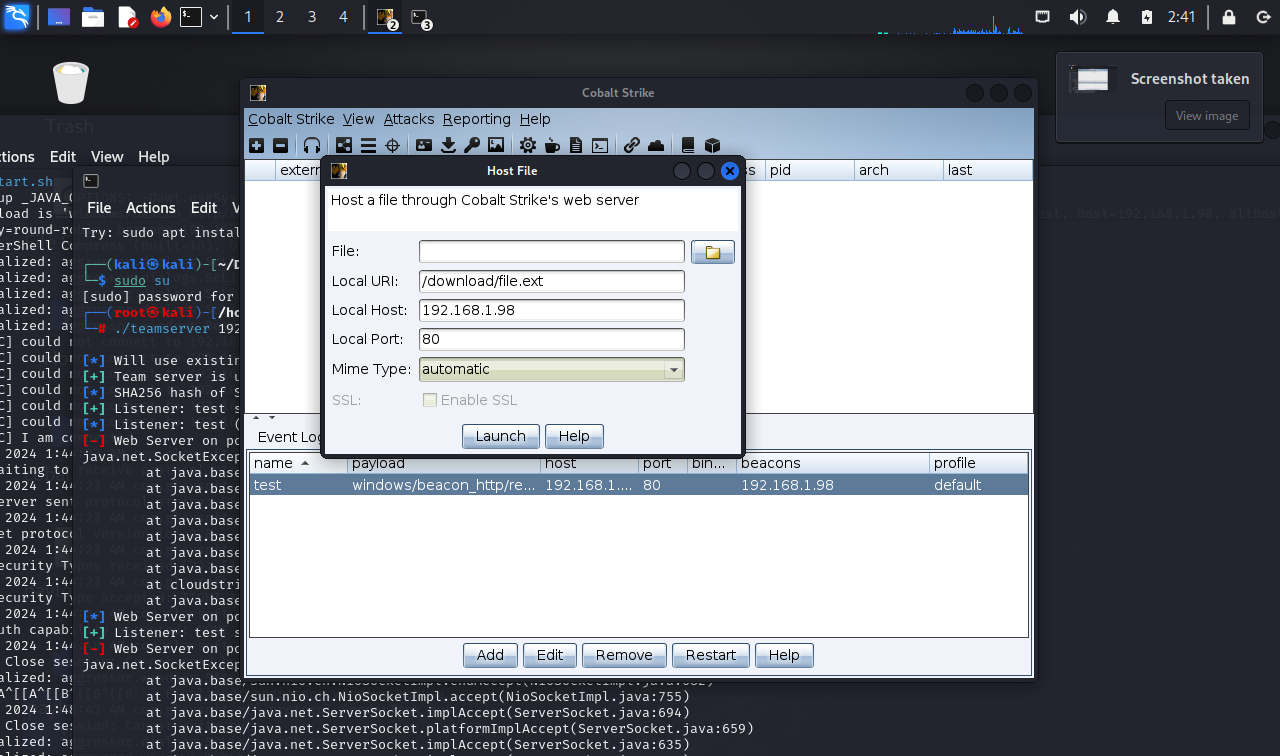Open the manage web server cloud icon
1280x756 pixels.
point(656,145)
